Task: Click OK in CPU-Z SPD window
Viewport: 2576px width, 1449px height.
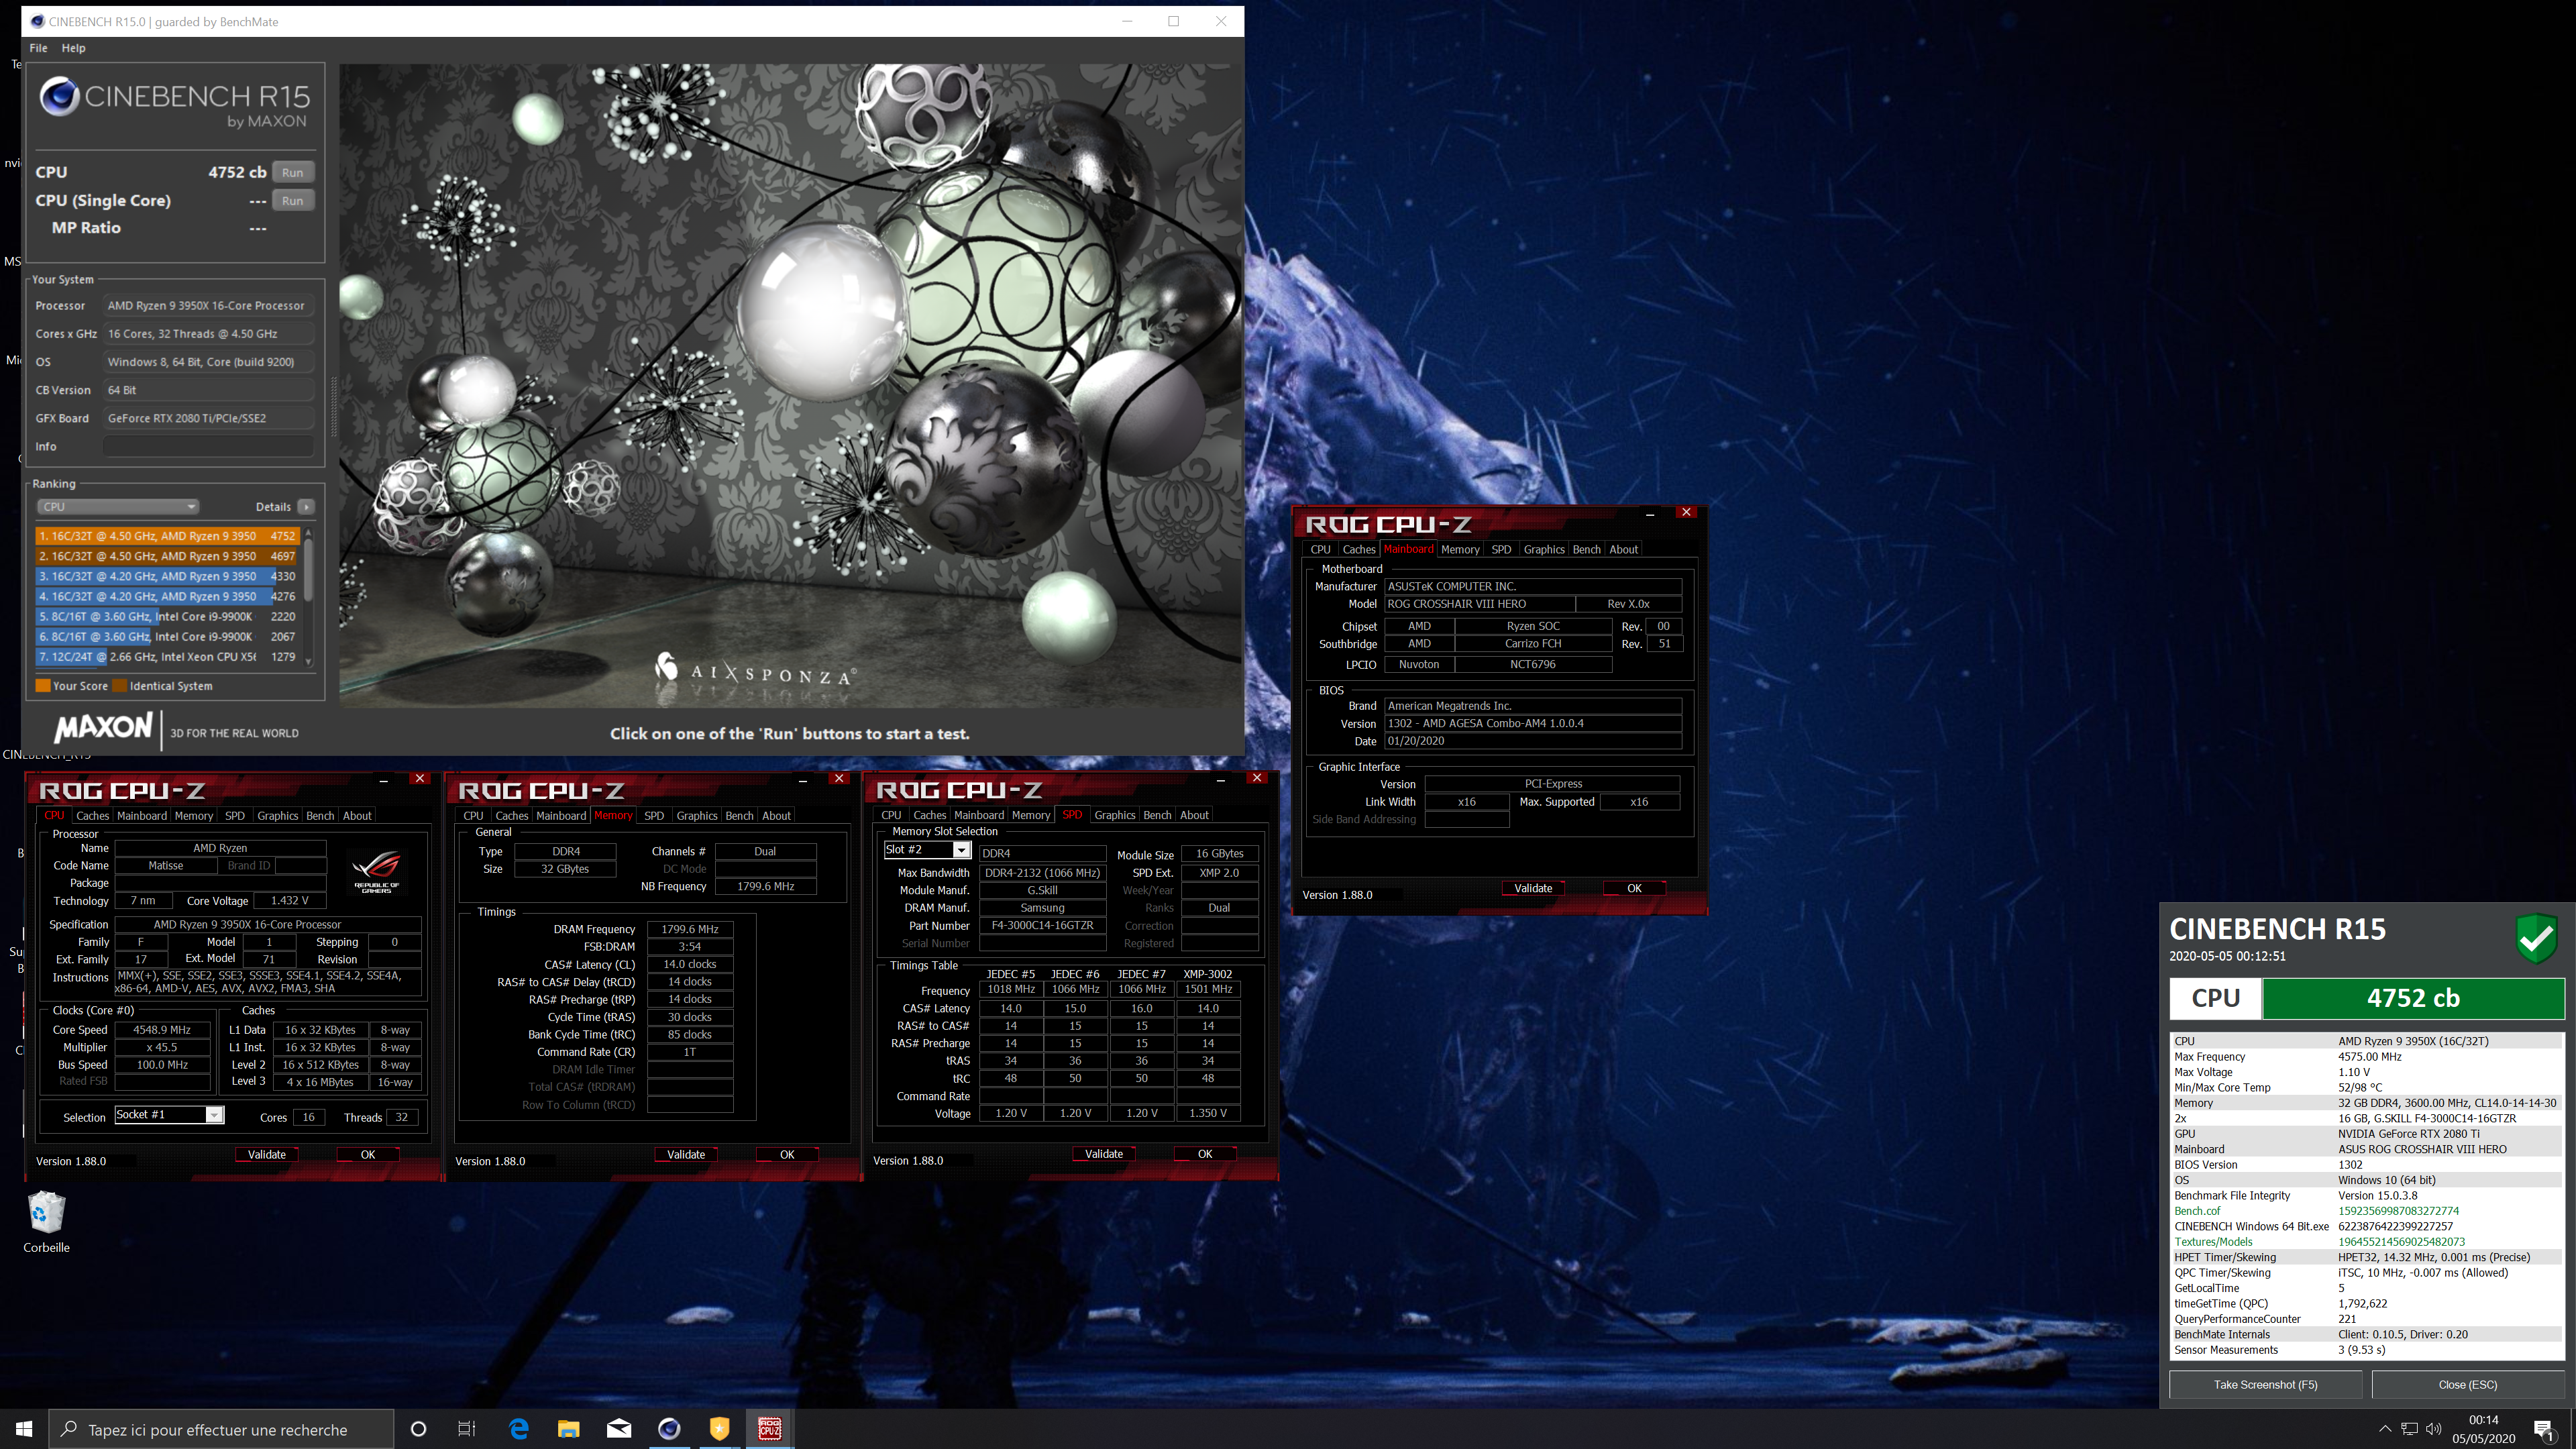Action: 1205,1154
